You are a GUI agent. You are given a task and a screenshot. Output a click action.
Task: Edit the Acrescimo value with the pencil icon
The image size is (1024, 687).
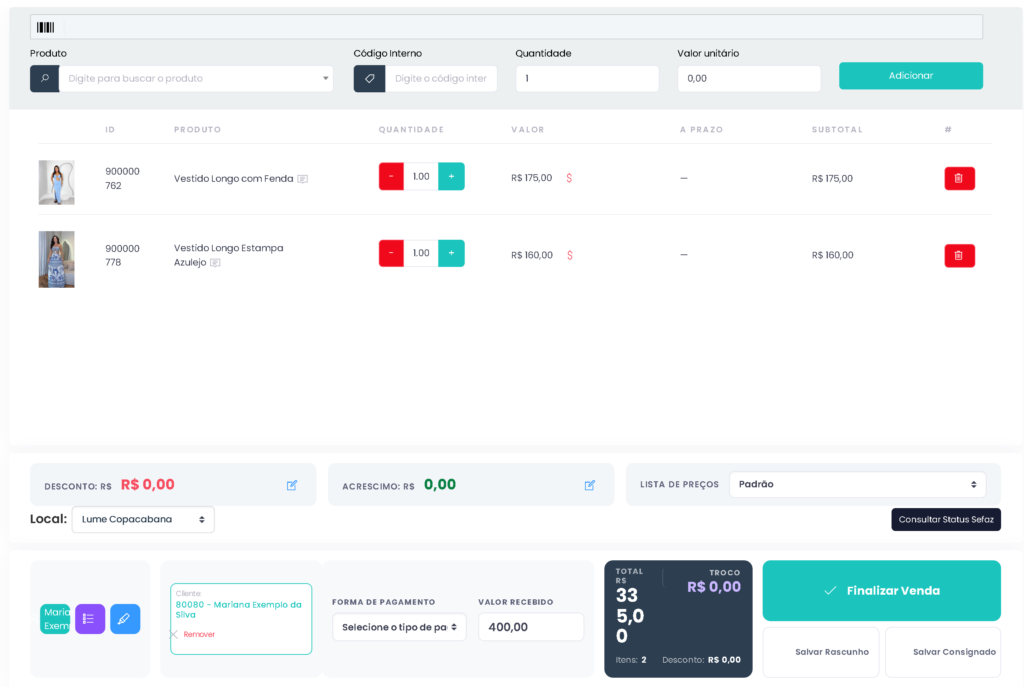click(590, 485)
